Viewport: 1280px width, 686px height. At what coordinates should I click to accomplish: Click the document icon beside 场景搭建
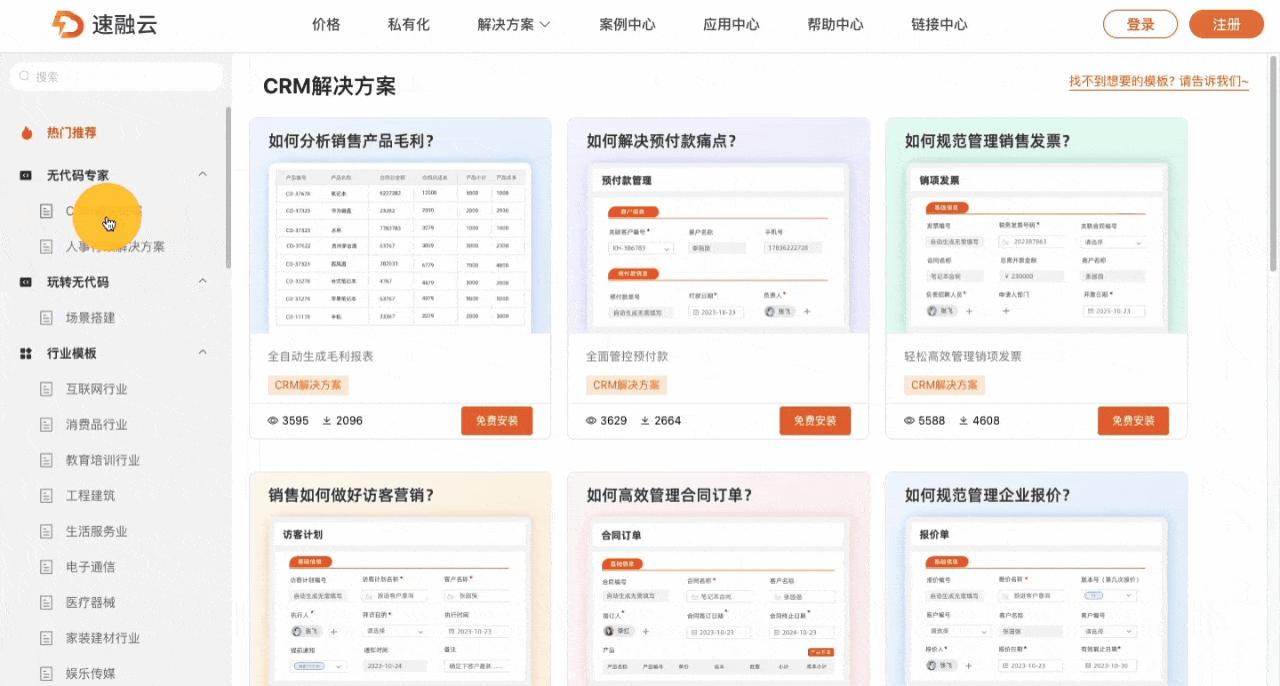tap(44, 317)
